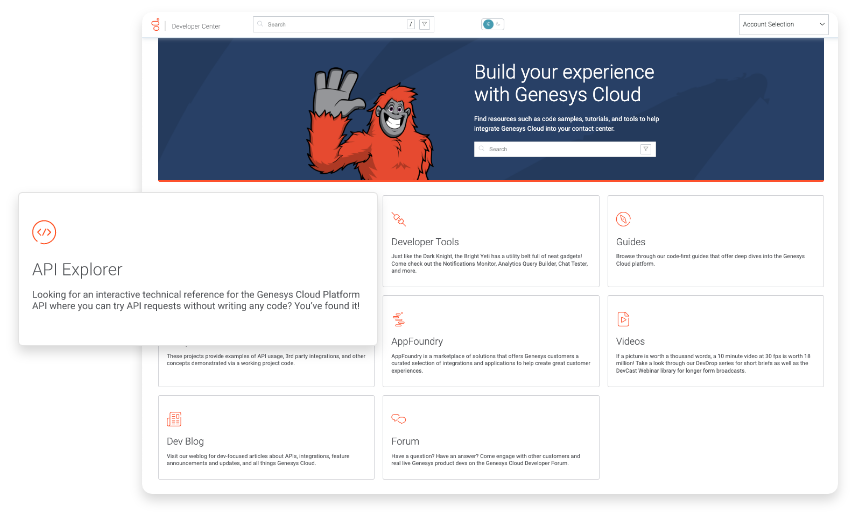
Task: Click into the hero banner search field
Action: [x=564, y=149]
